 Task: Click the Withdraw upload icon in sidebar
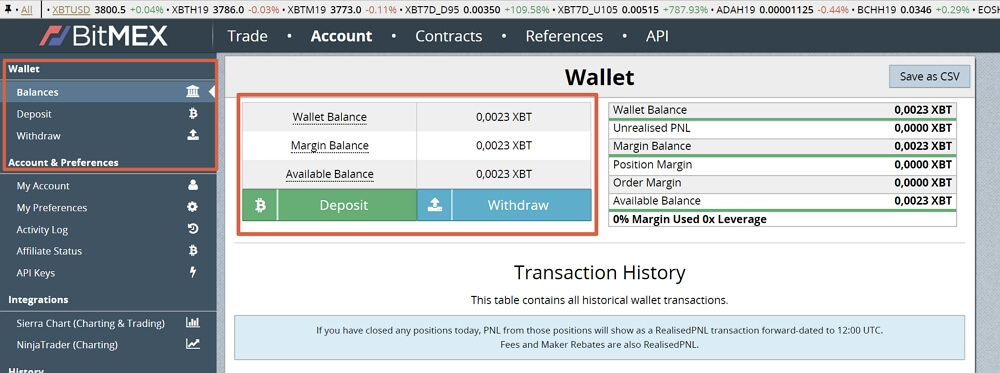(193, 135)
